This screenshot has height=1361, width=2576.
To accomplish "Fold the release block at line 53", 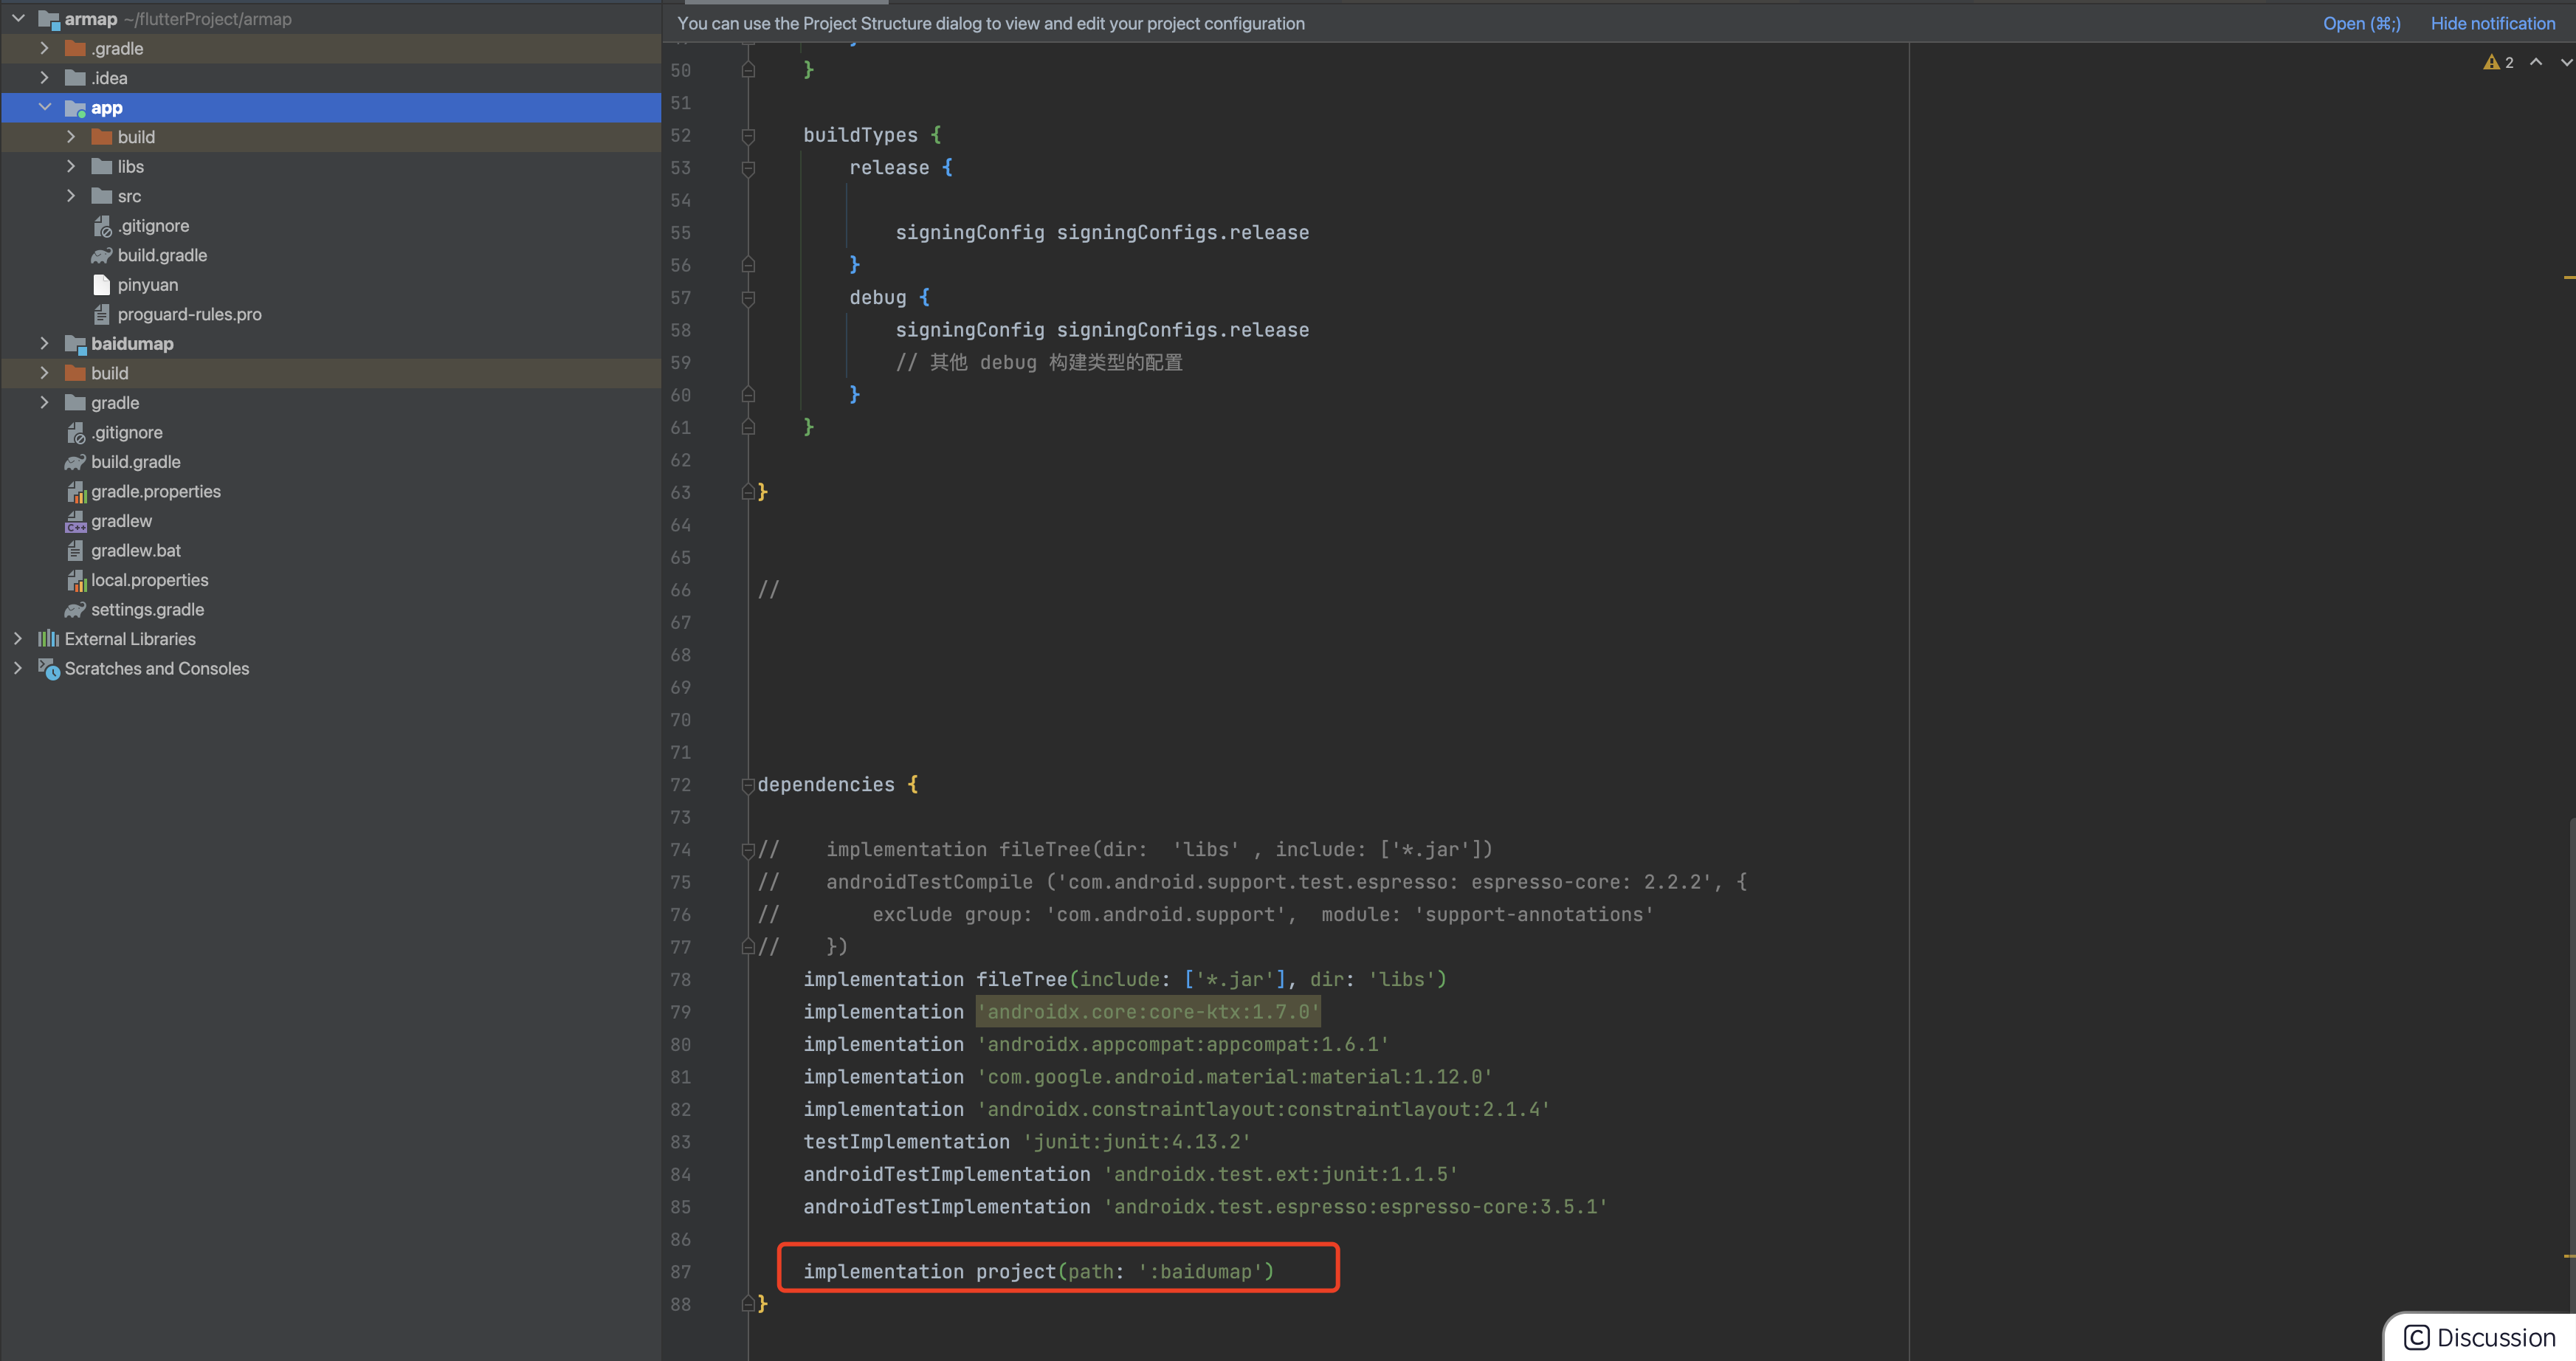I will [748, 168].
